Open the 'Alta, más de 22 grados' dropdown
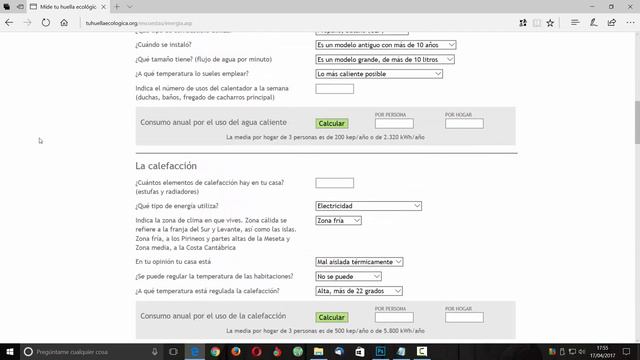 359,291
